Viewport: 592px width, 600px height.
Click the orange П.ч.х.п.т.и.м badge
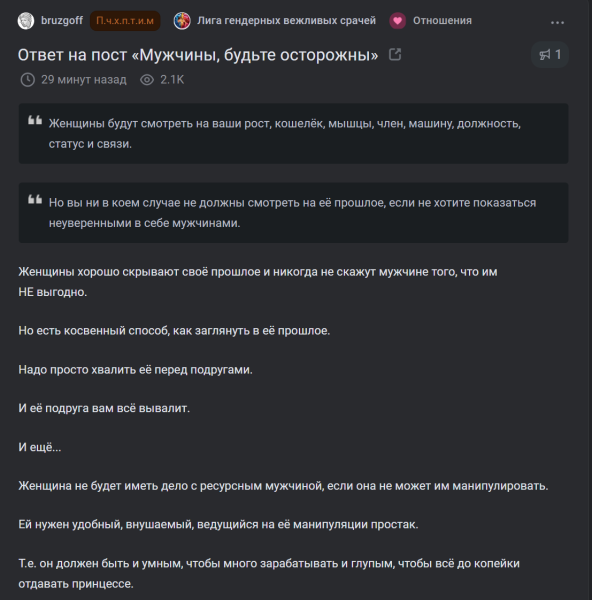click(125, 21)
